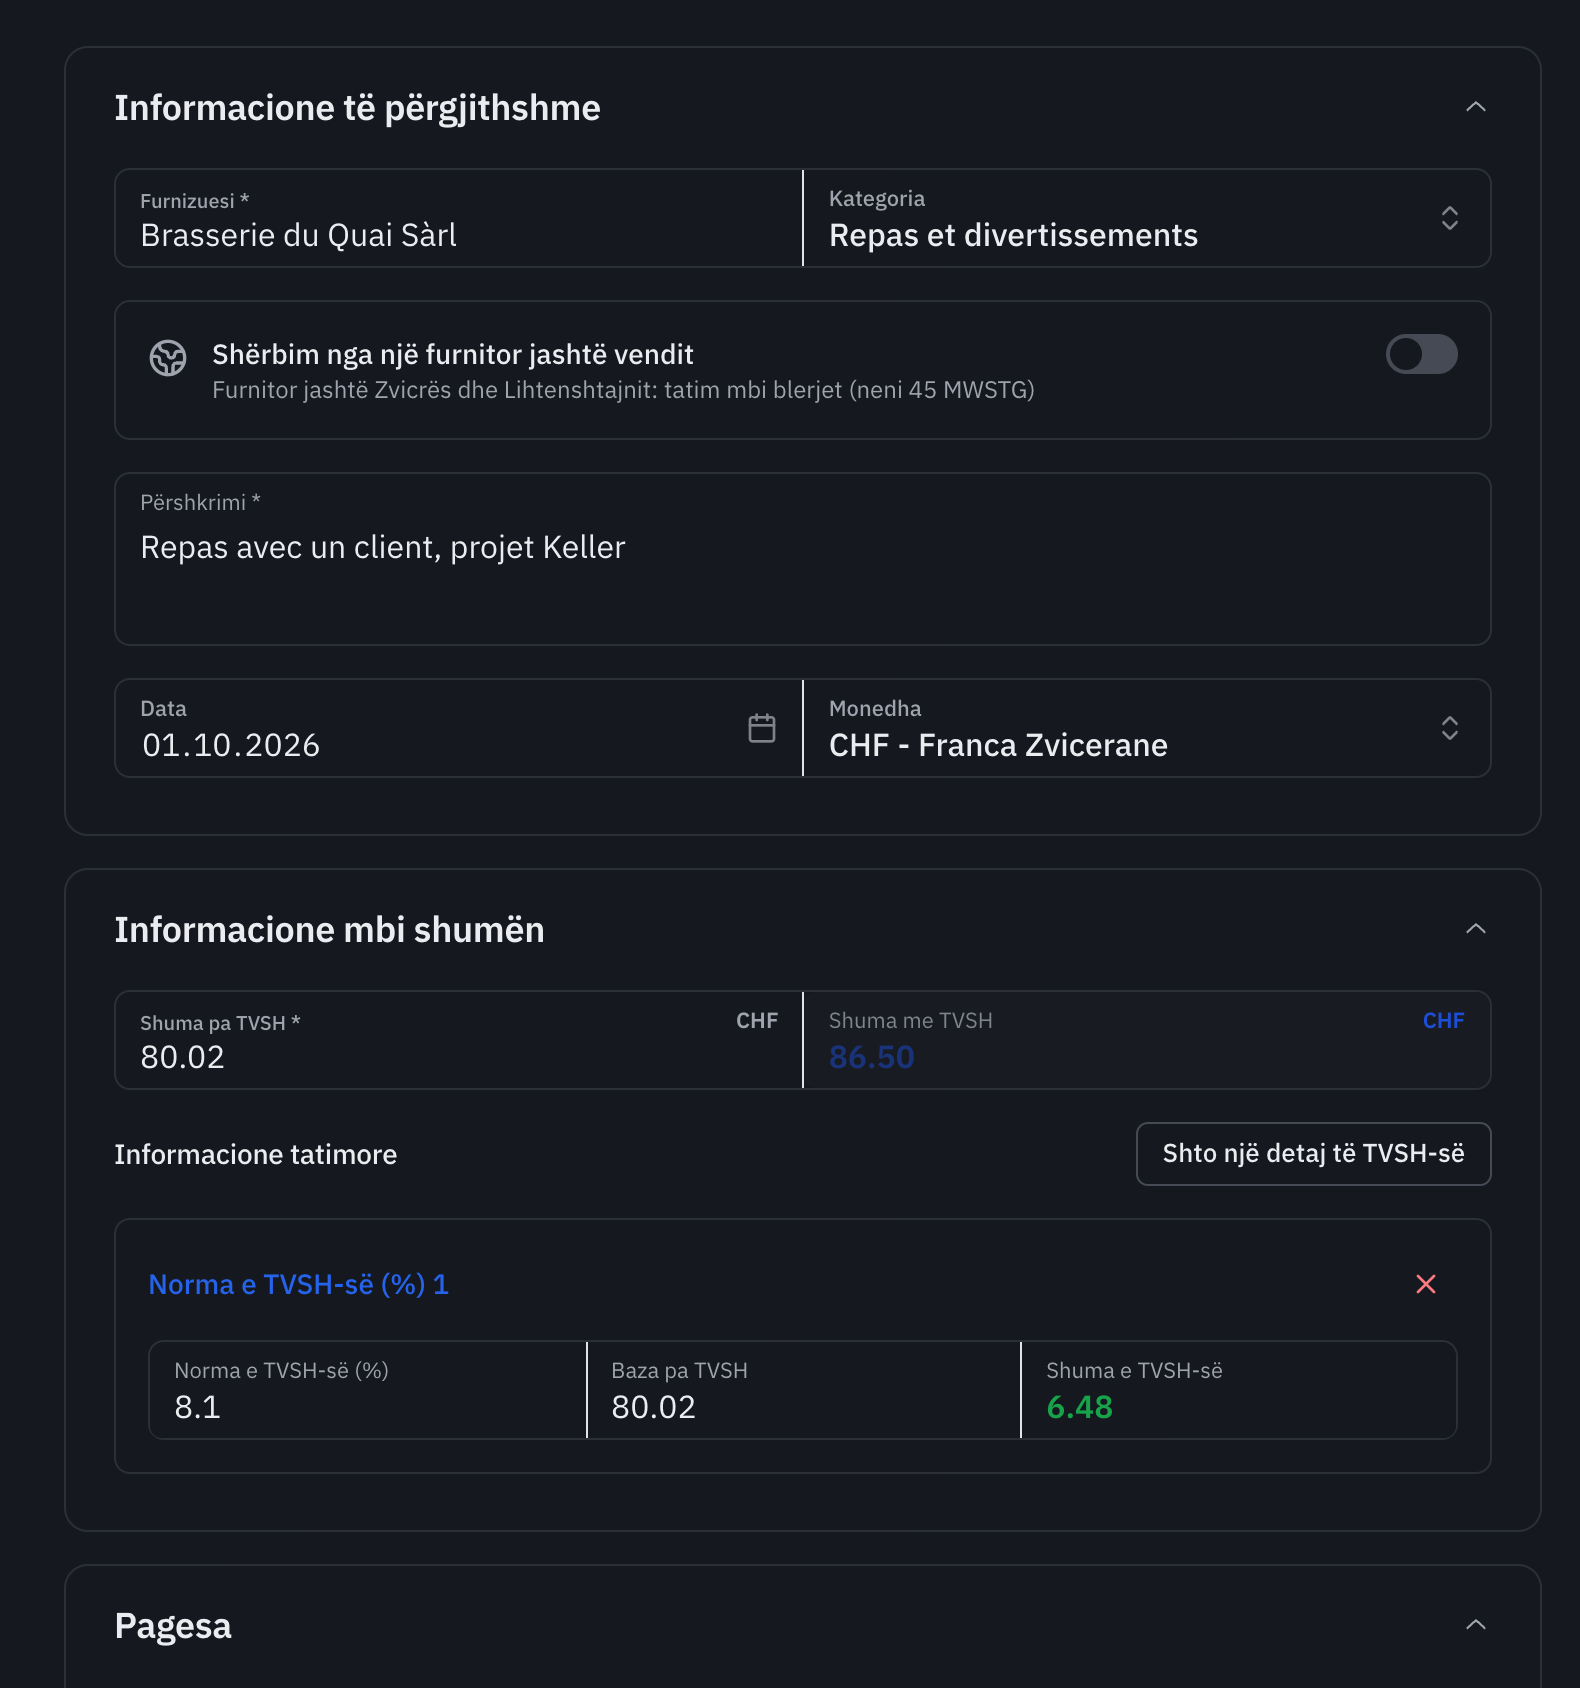Open the calendar picker in Data field

coord(762,728)
